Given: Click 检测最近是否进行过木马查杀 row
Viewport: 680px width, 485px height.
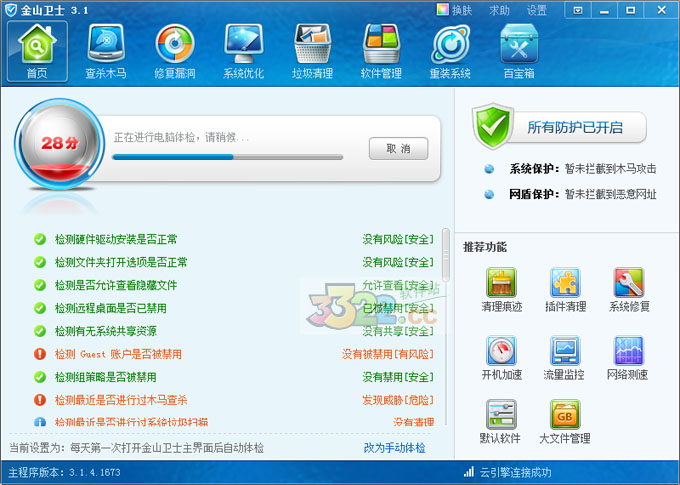Looking at the screenshot, I should pyautogui.click(x=233, y=400).
